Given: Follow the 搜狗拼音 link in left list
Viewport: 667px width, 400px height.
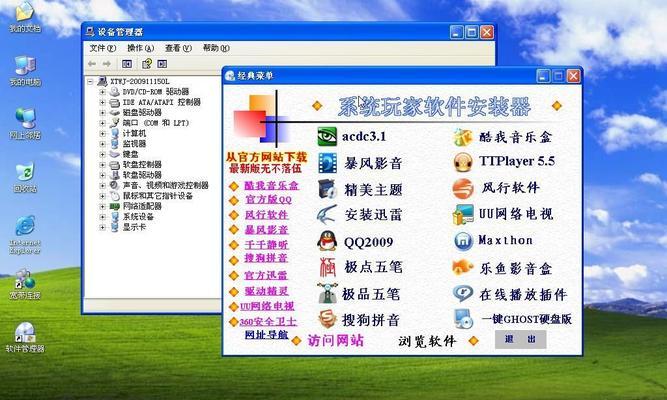Looking at the screenshot, I should 266,258.
